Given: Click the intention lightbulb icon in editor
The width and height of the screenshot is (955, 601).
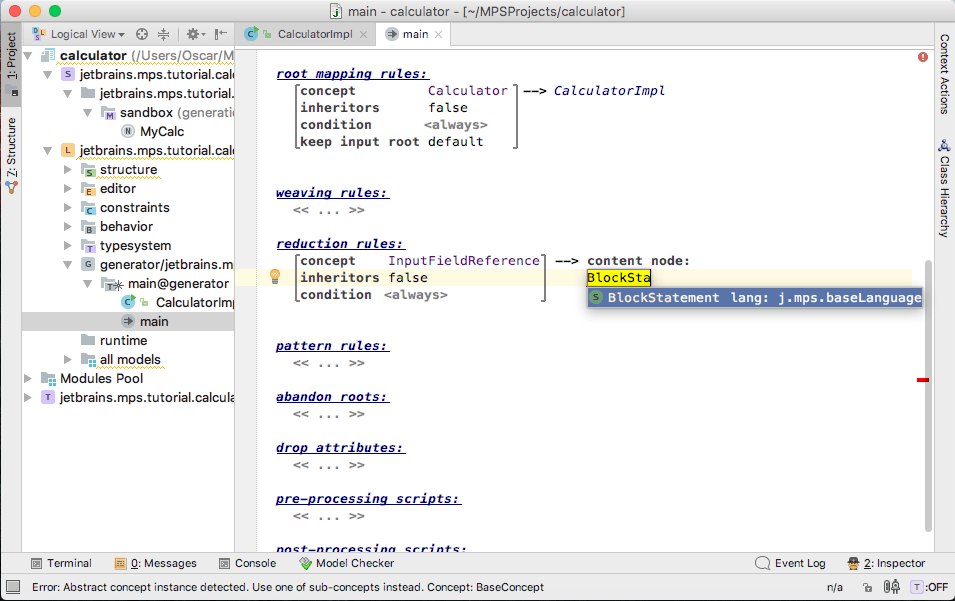Looking at the screenshot, I should click(x=273, y=277).
